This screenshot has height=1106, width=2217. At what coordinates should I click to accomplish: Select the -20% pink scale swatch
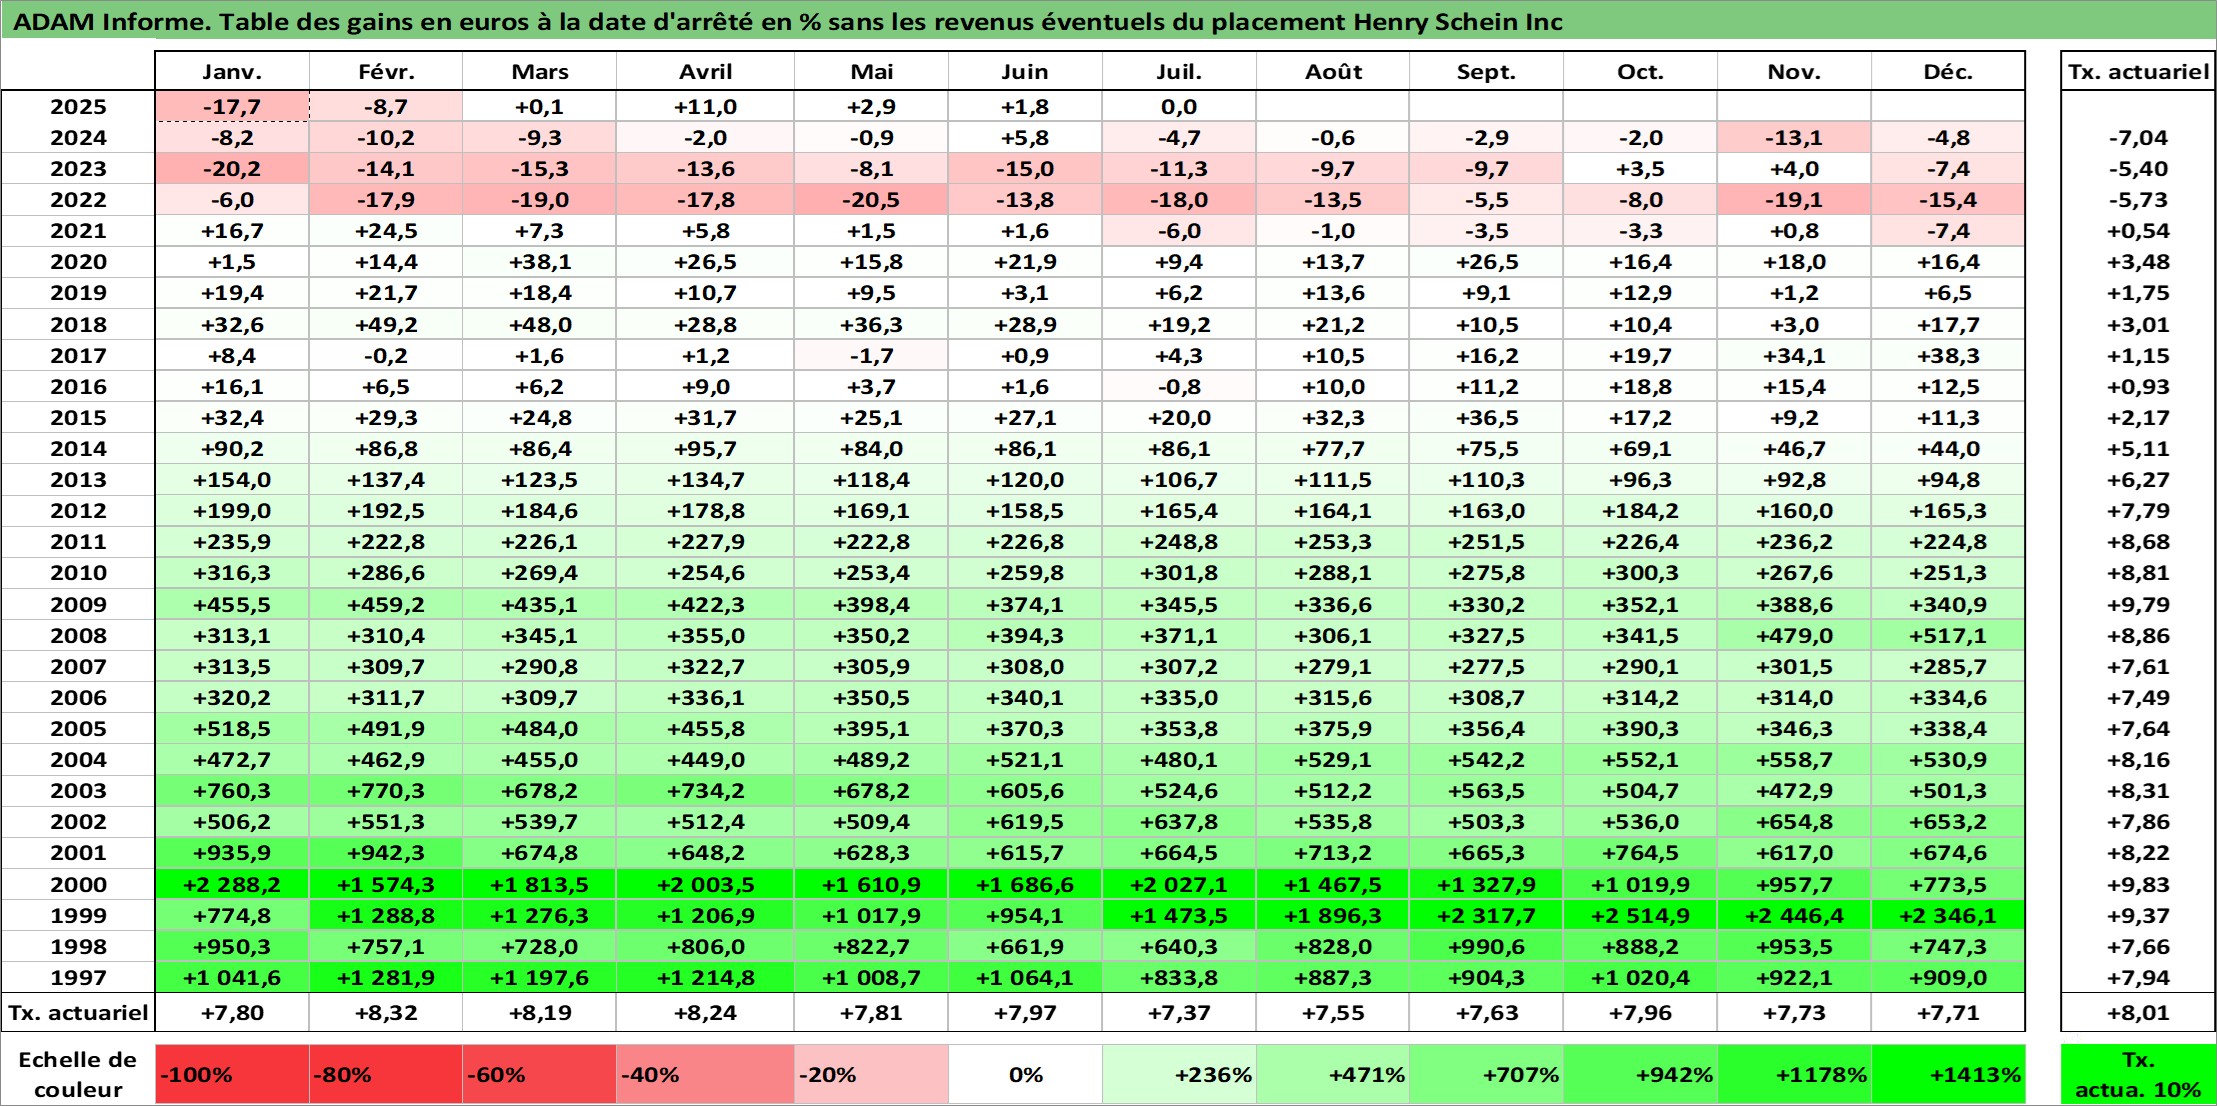[871, 1075]
